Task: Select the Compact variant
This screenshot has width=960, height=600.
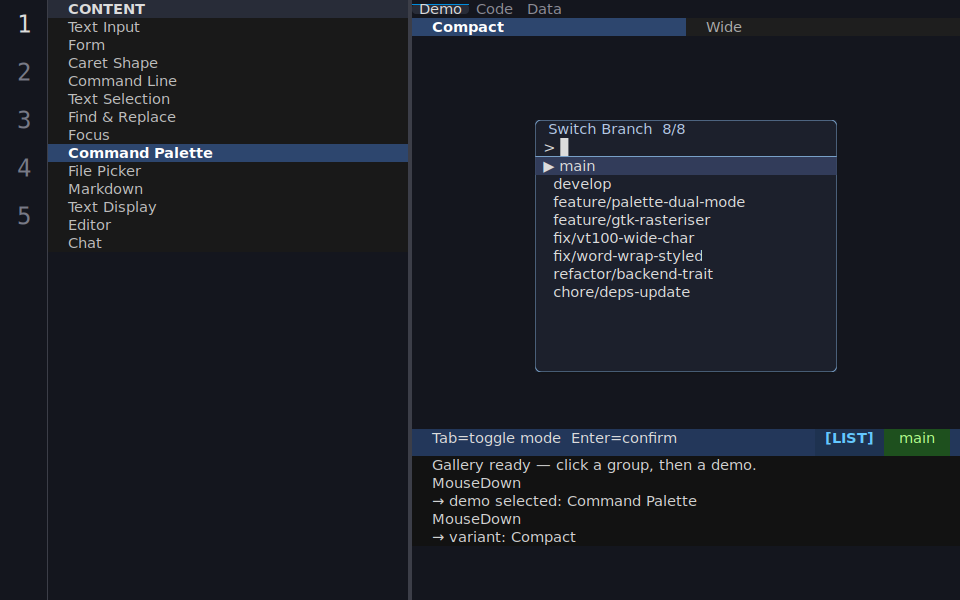Action: point(549,27)
